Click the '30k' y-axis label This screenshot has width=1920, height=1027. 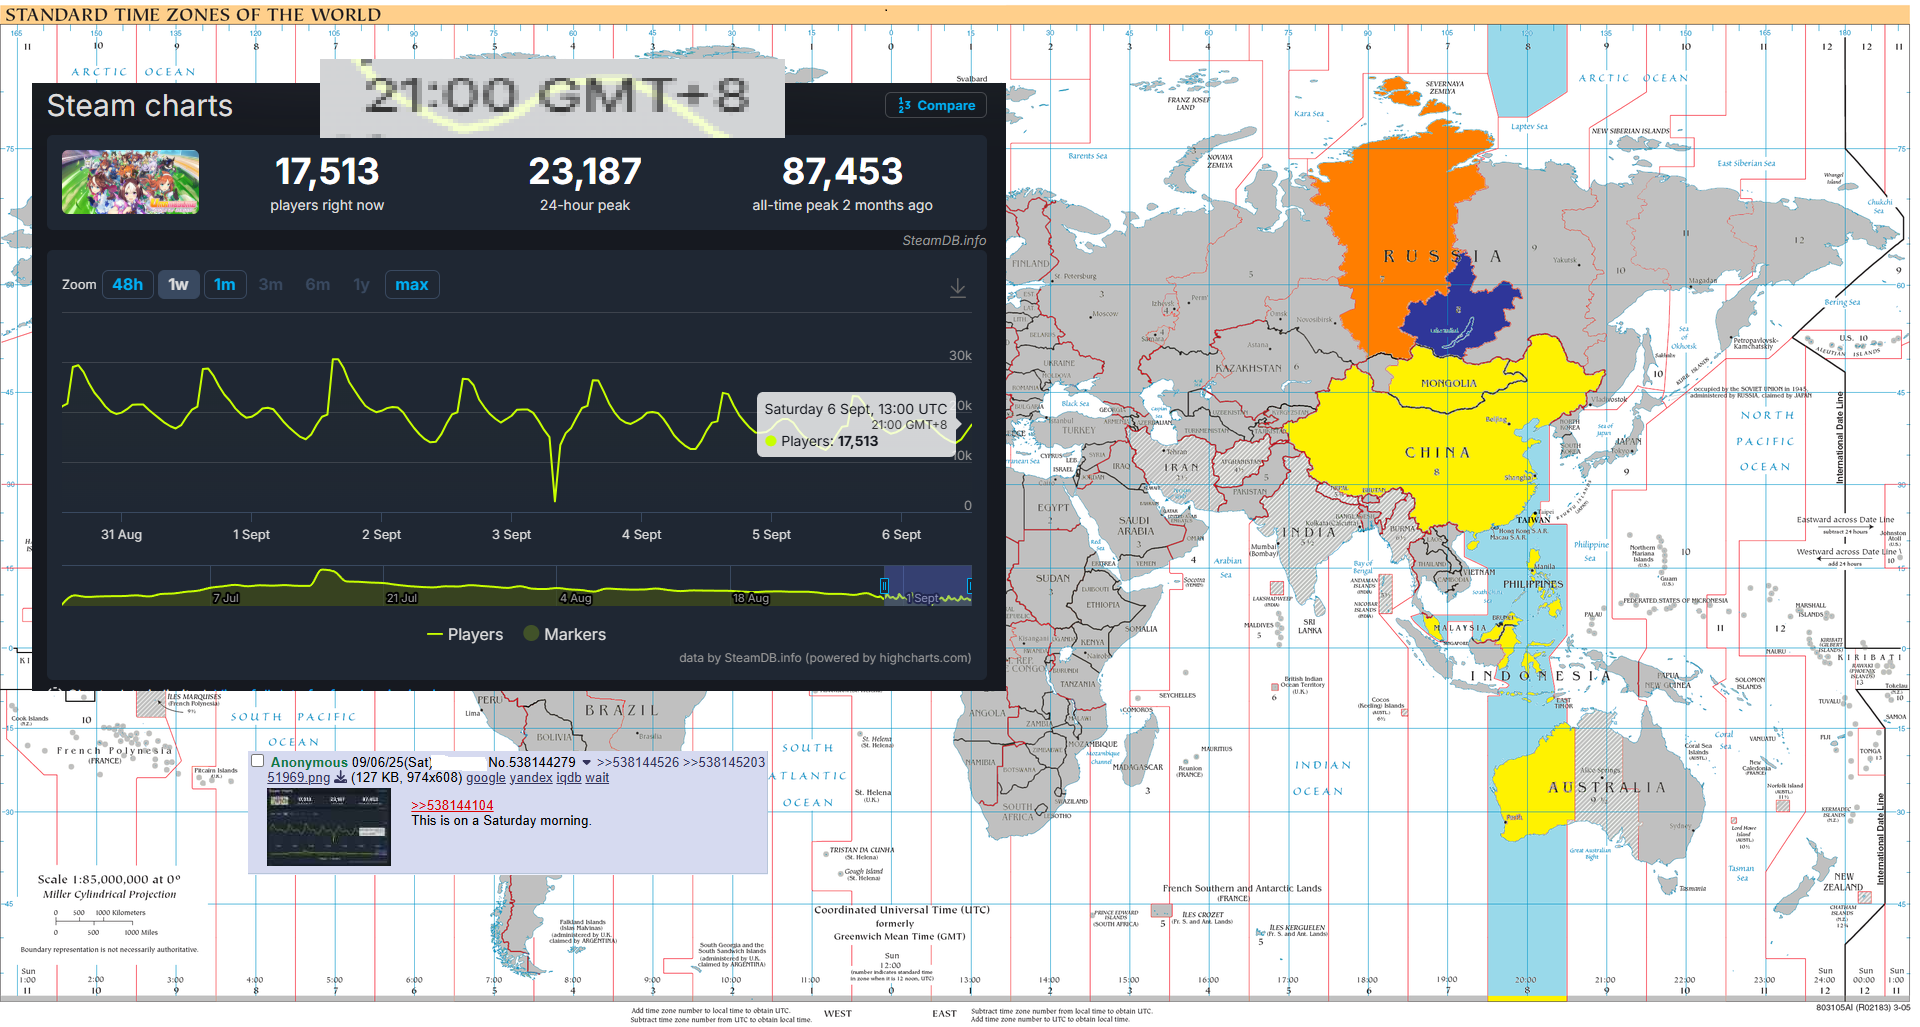(x=960, y=356)
